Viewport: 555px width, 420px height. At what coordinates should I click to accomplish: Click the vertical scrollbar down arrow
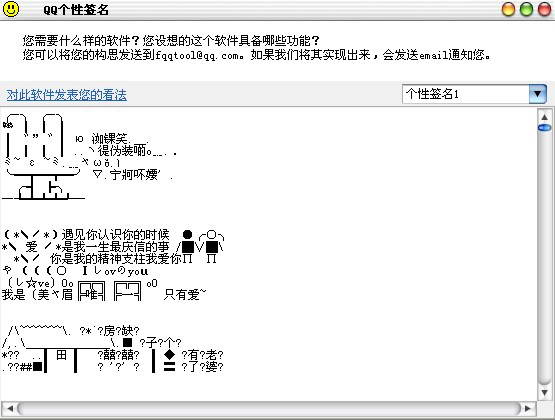point(544,392)
